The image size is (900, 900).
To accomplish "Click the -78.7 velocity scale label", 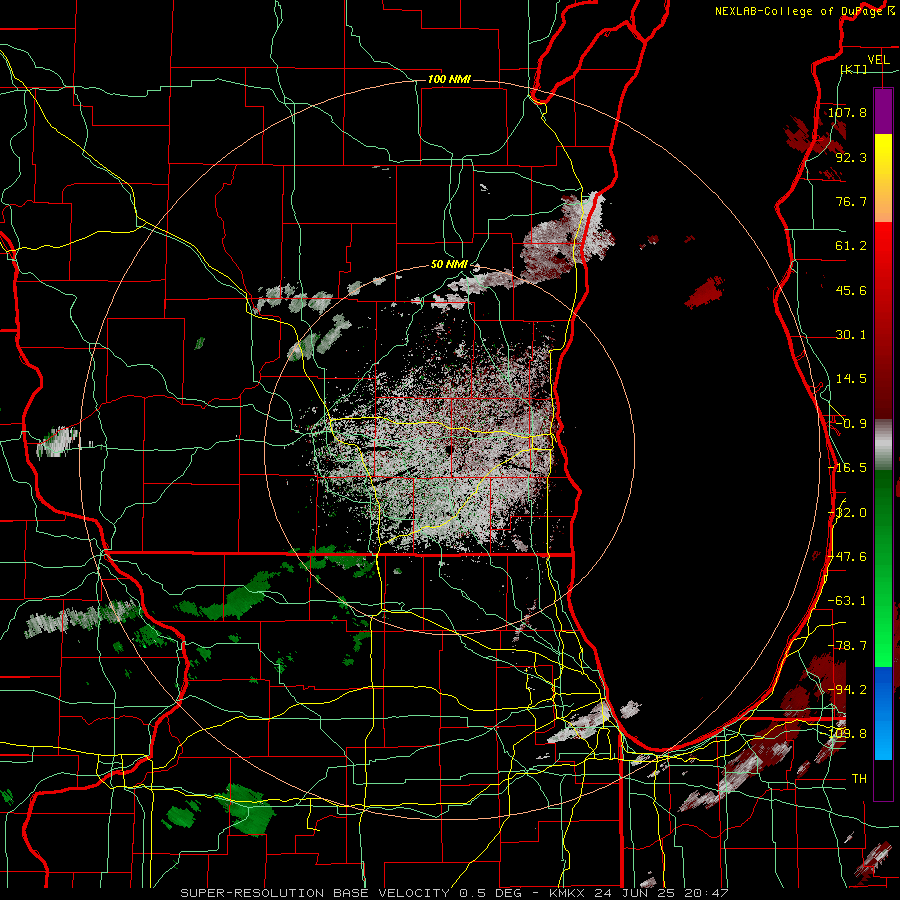I will [847, 646].
